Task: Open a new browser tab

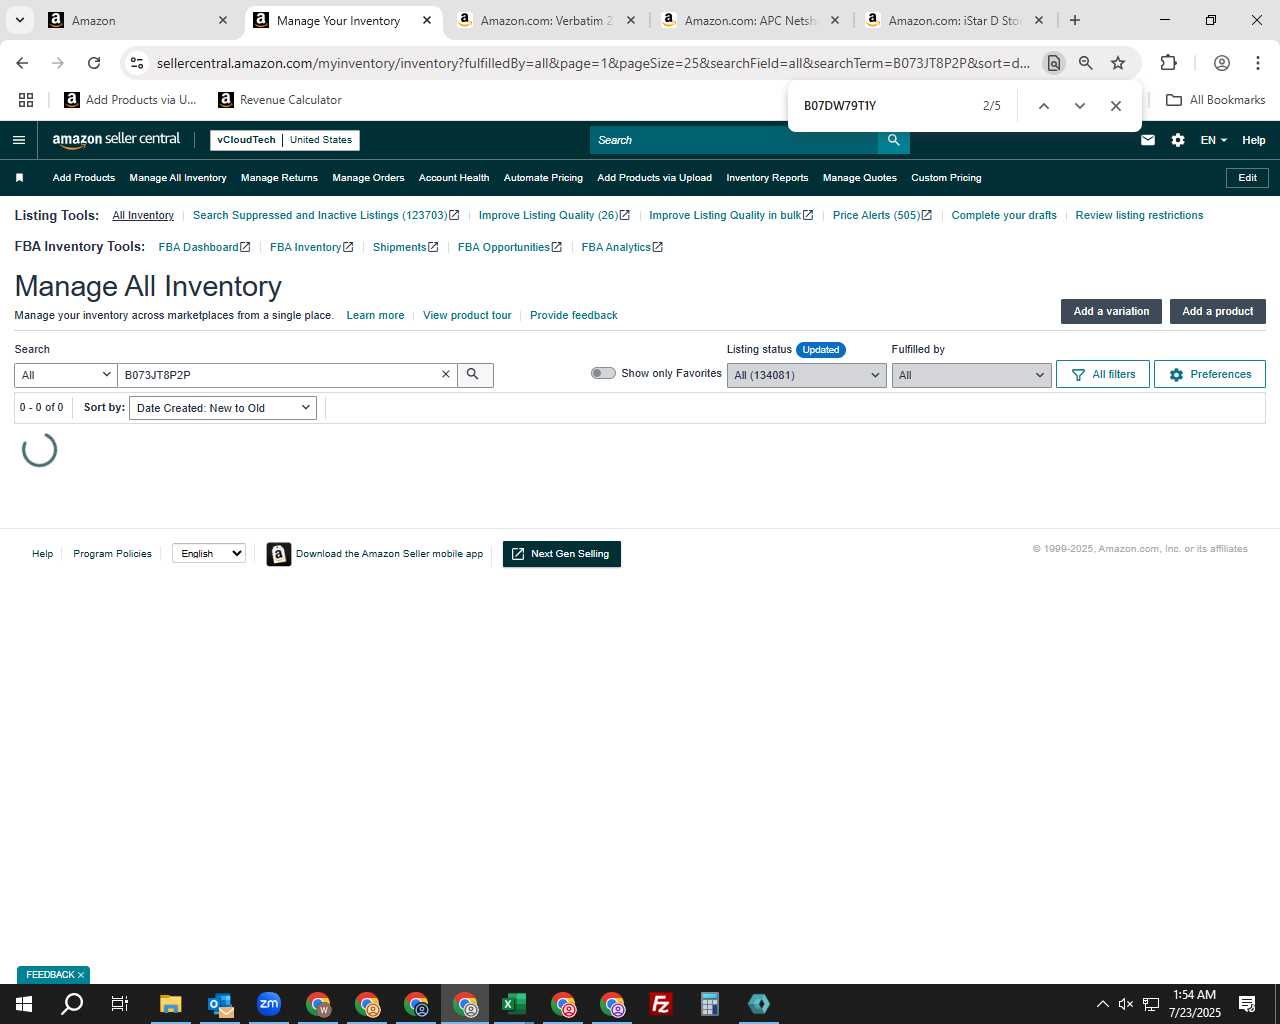Action: 1075,20
